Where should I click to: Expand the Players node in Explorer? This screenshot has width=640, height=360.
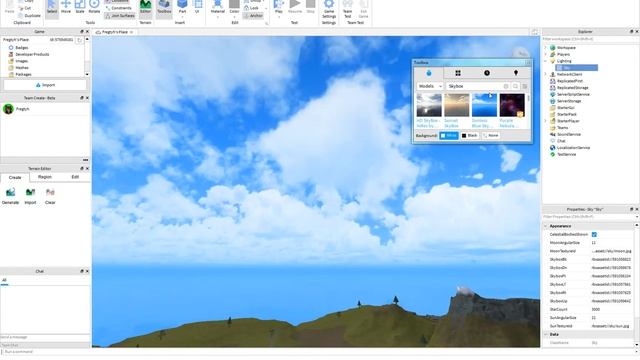coord(546,54)
